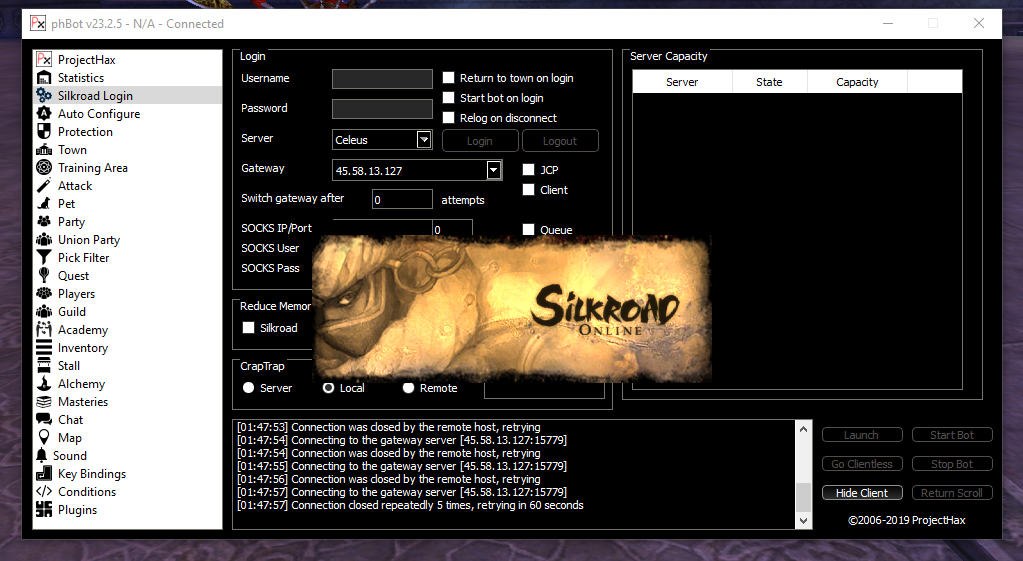
Task: Click the Go Clientless button
Action: 862,464
